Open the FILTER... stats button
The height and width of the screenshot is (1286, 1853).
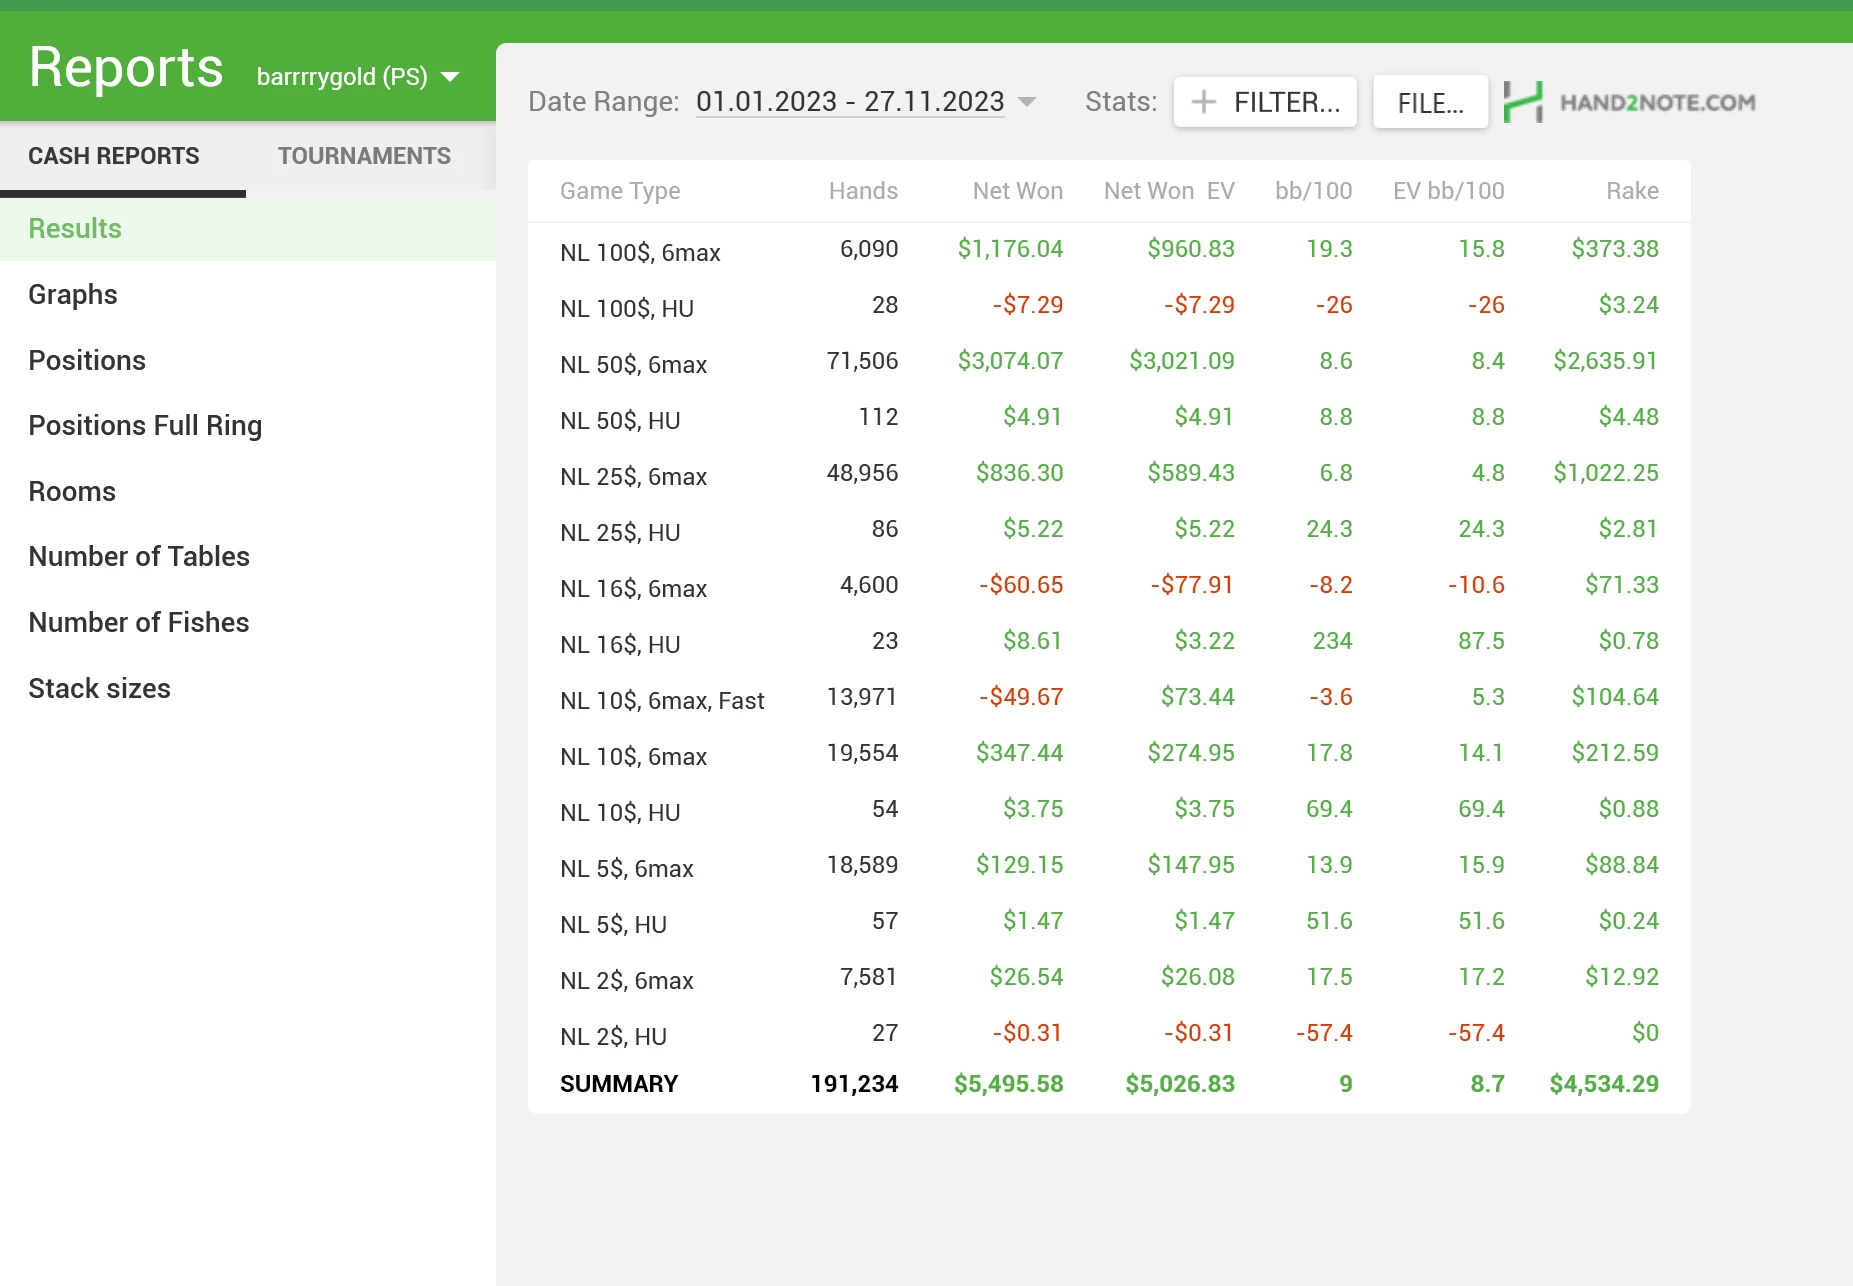pyautogui.click(x=1265, y=102)
